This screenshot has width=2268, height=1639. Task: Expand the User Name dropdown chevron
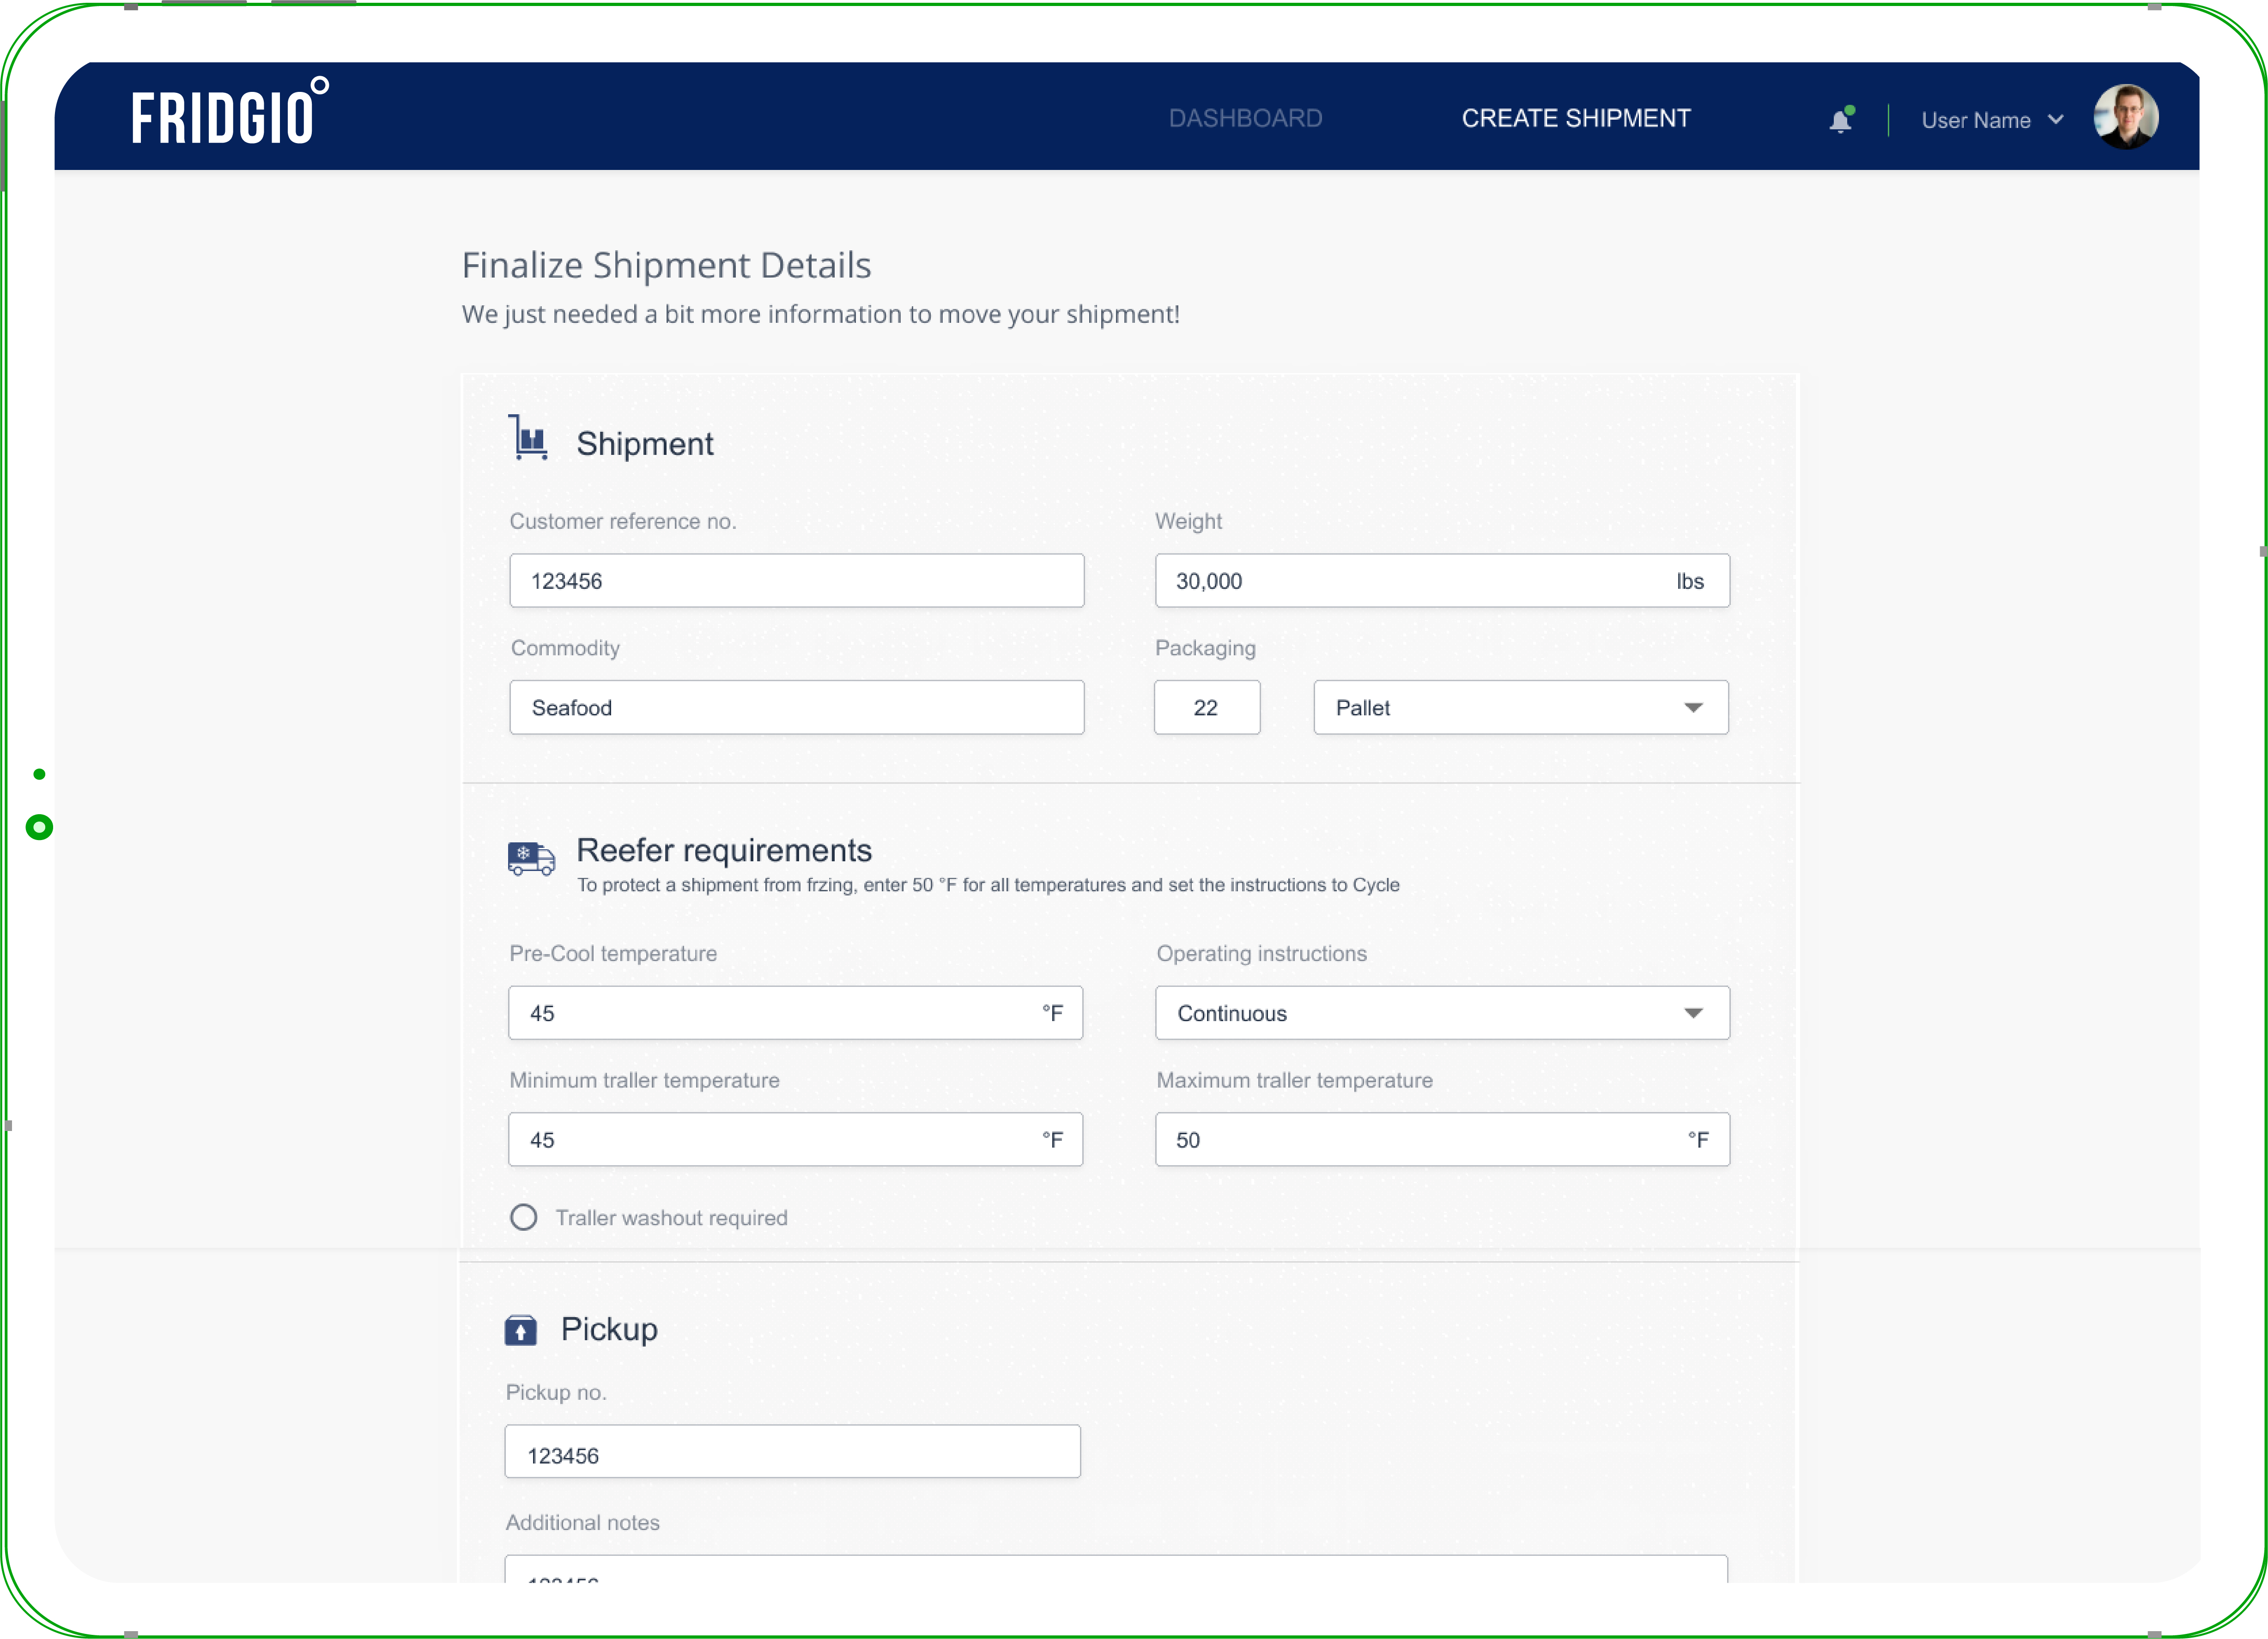coord(2055,120)
